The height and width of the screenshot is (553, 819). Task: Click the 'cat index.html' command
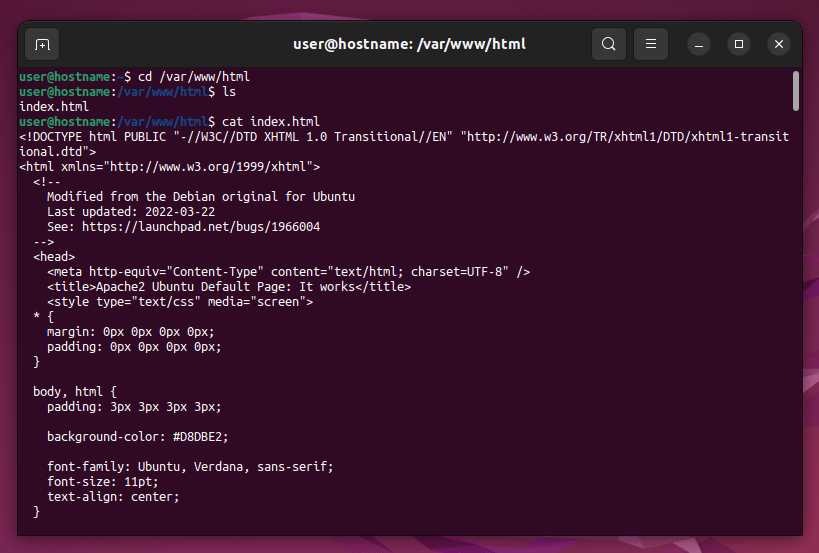pyautogui.click(x=271, y=122)
